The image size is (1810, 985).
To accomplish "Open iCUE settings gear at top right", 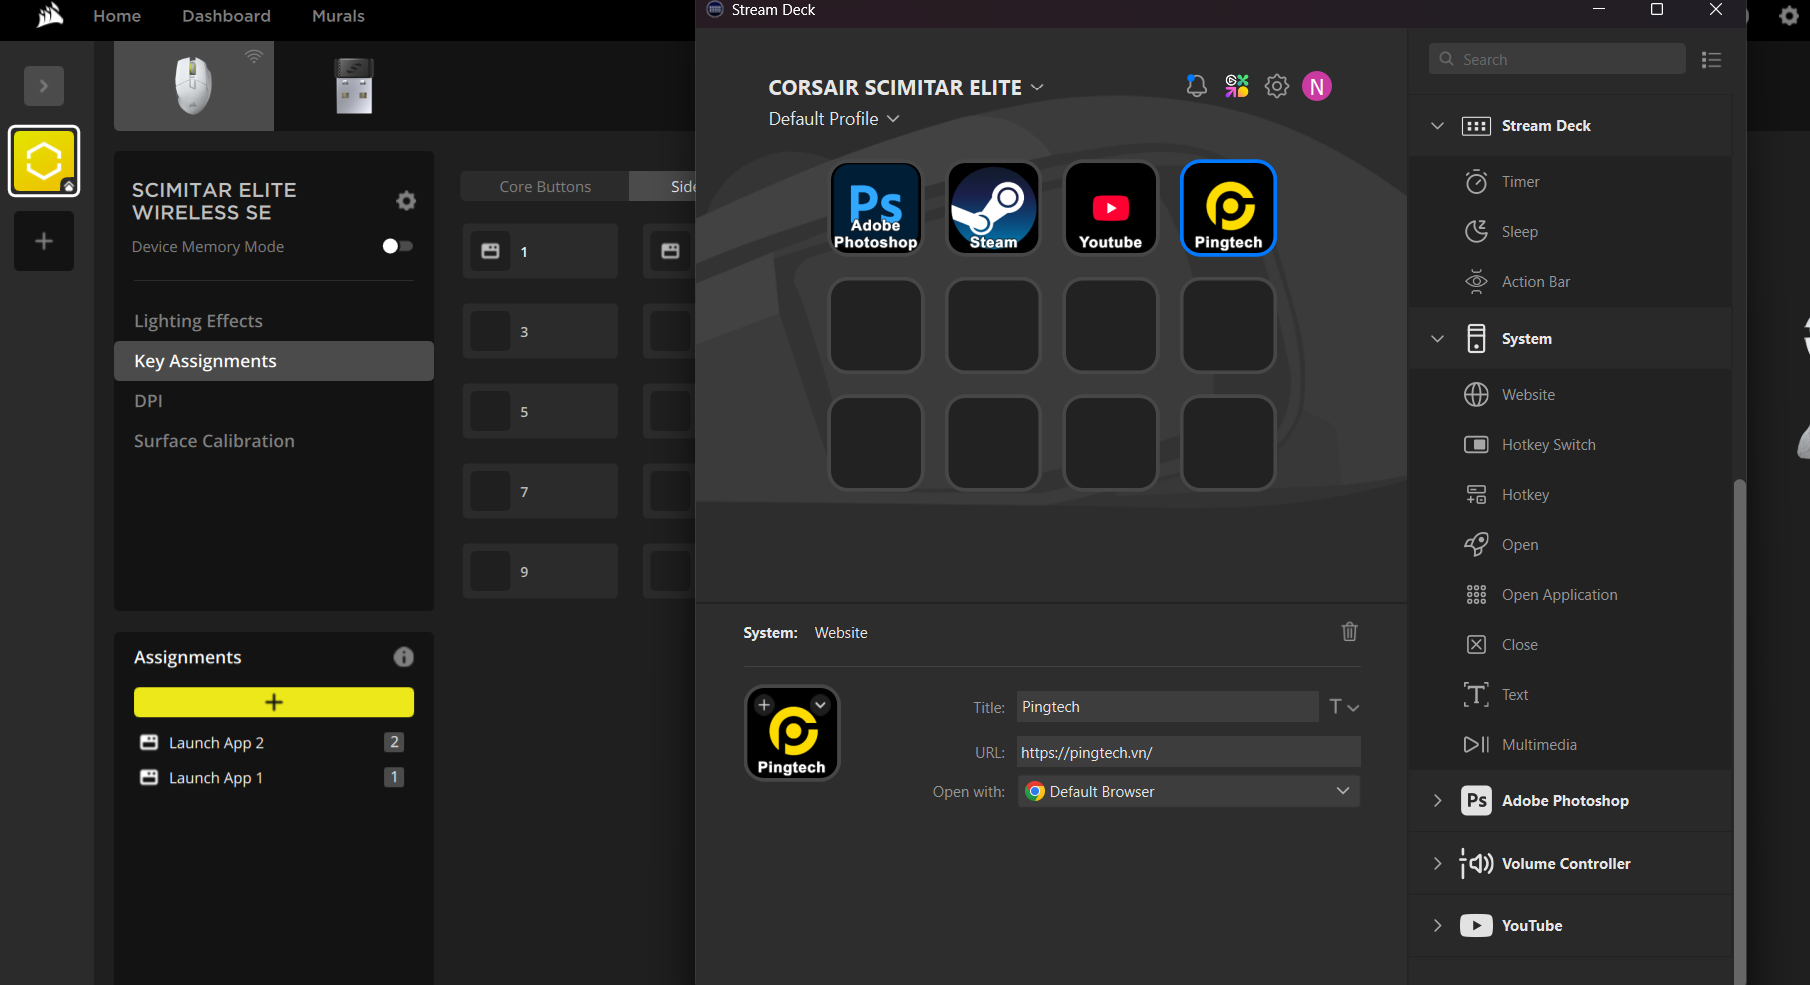I will (x=1789, y=16).
